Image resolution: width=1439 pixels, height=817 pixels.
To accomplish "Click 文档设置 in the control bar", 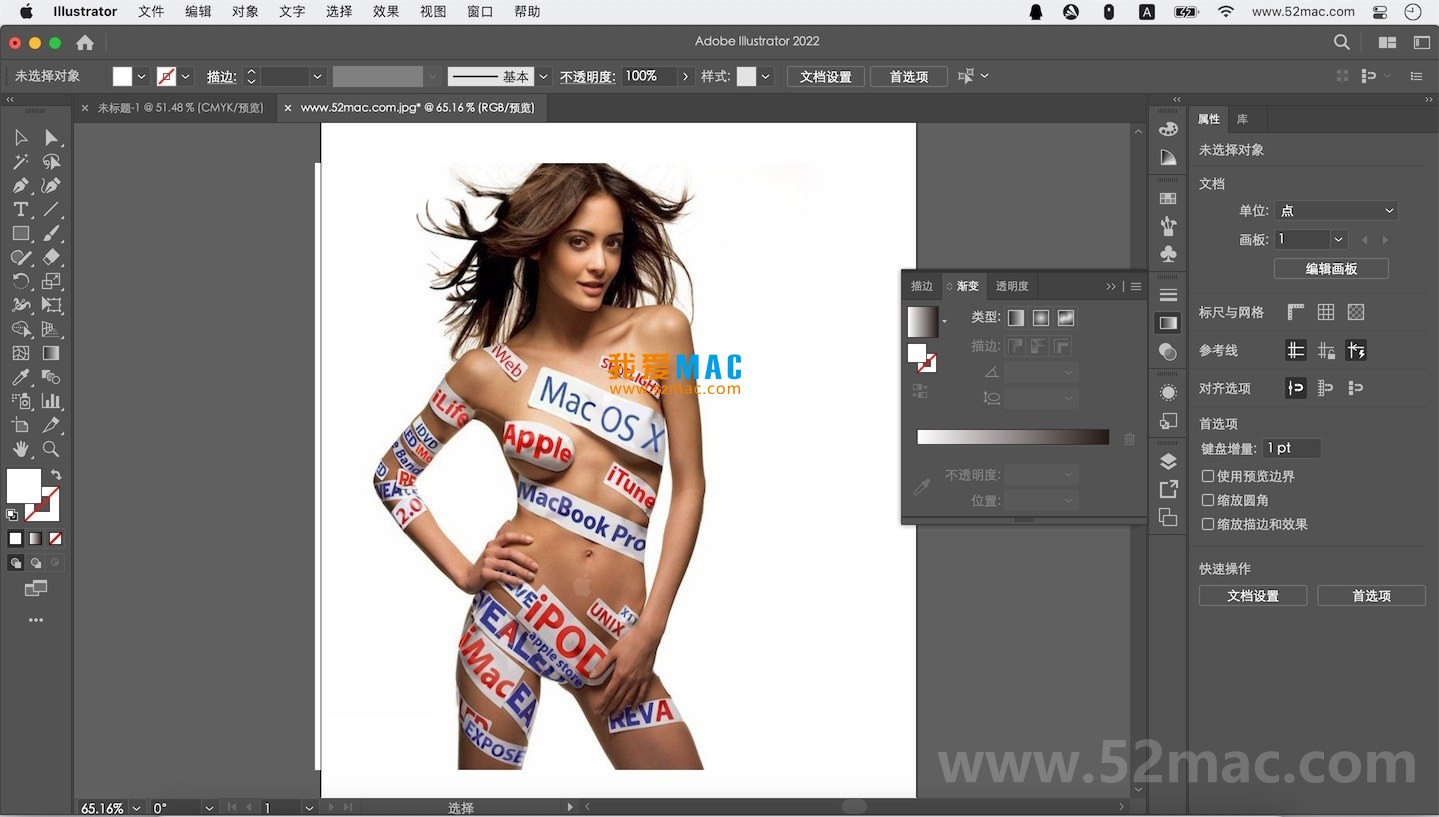I will click(x=825, y=77).
